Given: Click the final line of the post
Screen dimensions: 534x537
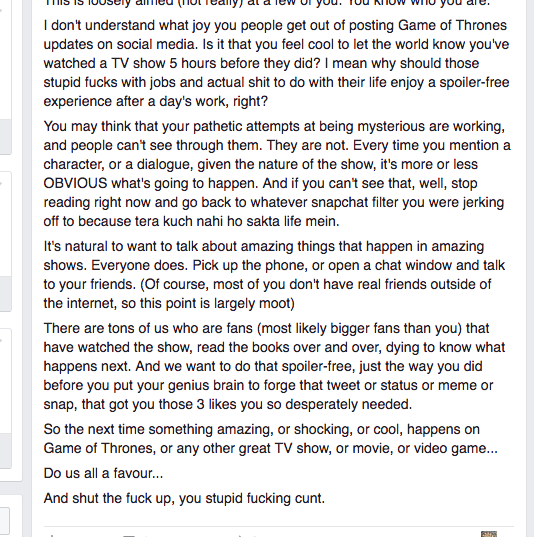Looking at the screenshot, I should pyautogui.click(x=184, y=498).
